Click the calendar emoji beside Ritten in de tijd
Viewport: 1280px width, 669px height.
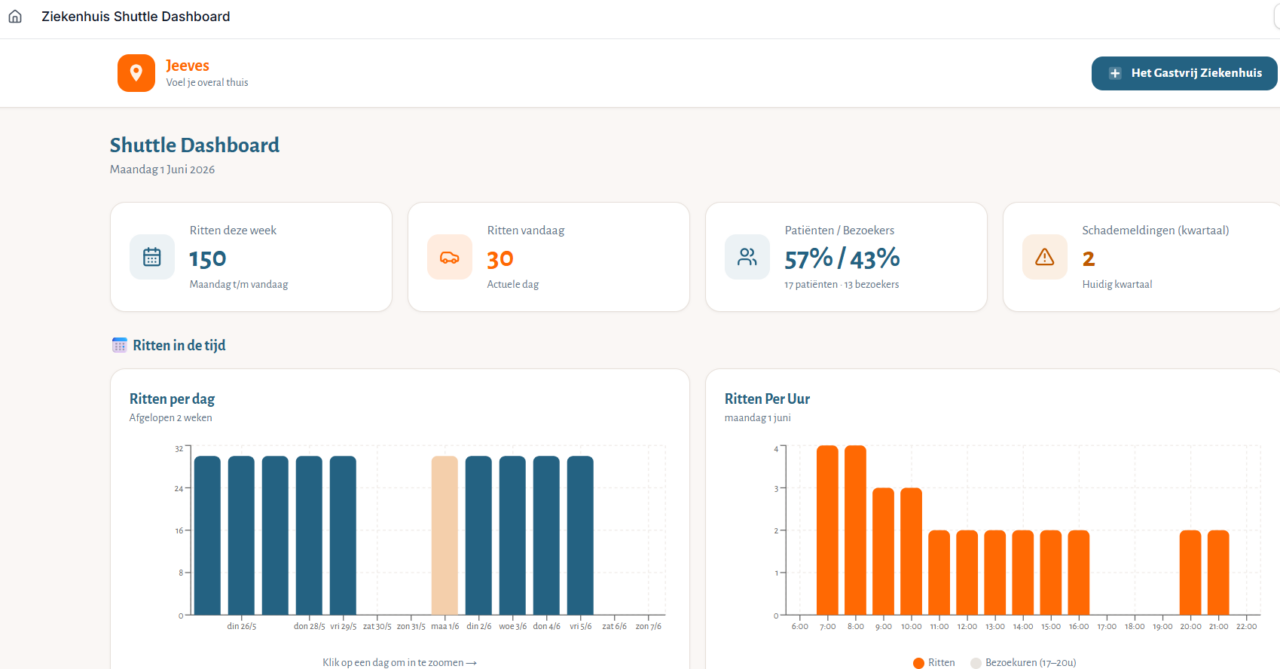coord(119,345)
